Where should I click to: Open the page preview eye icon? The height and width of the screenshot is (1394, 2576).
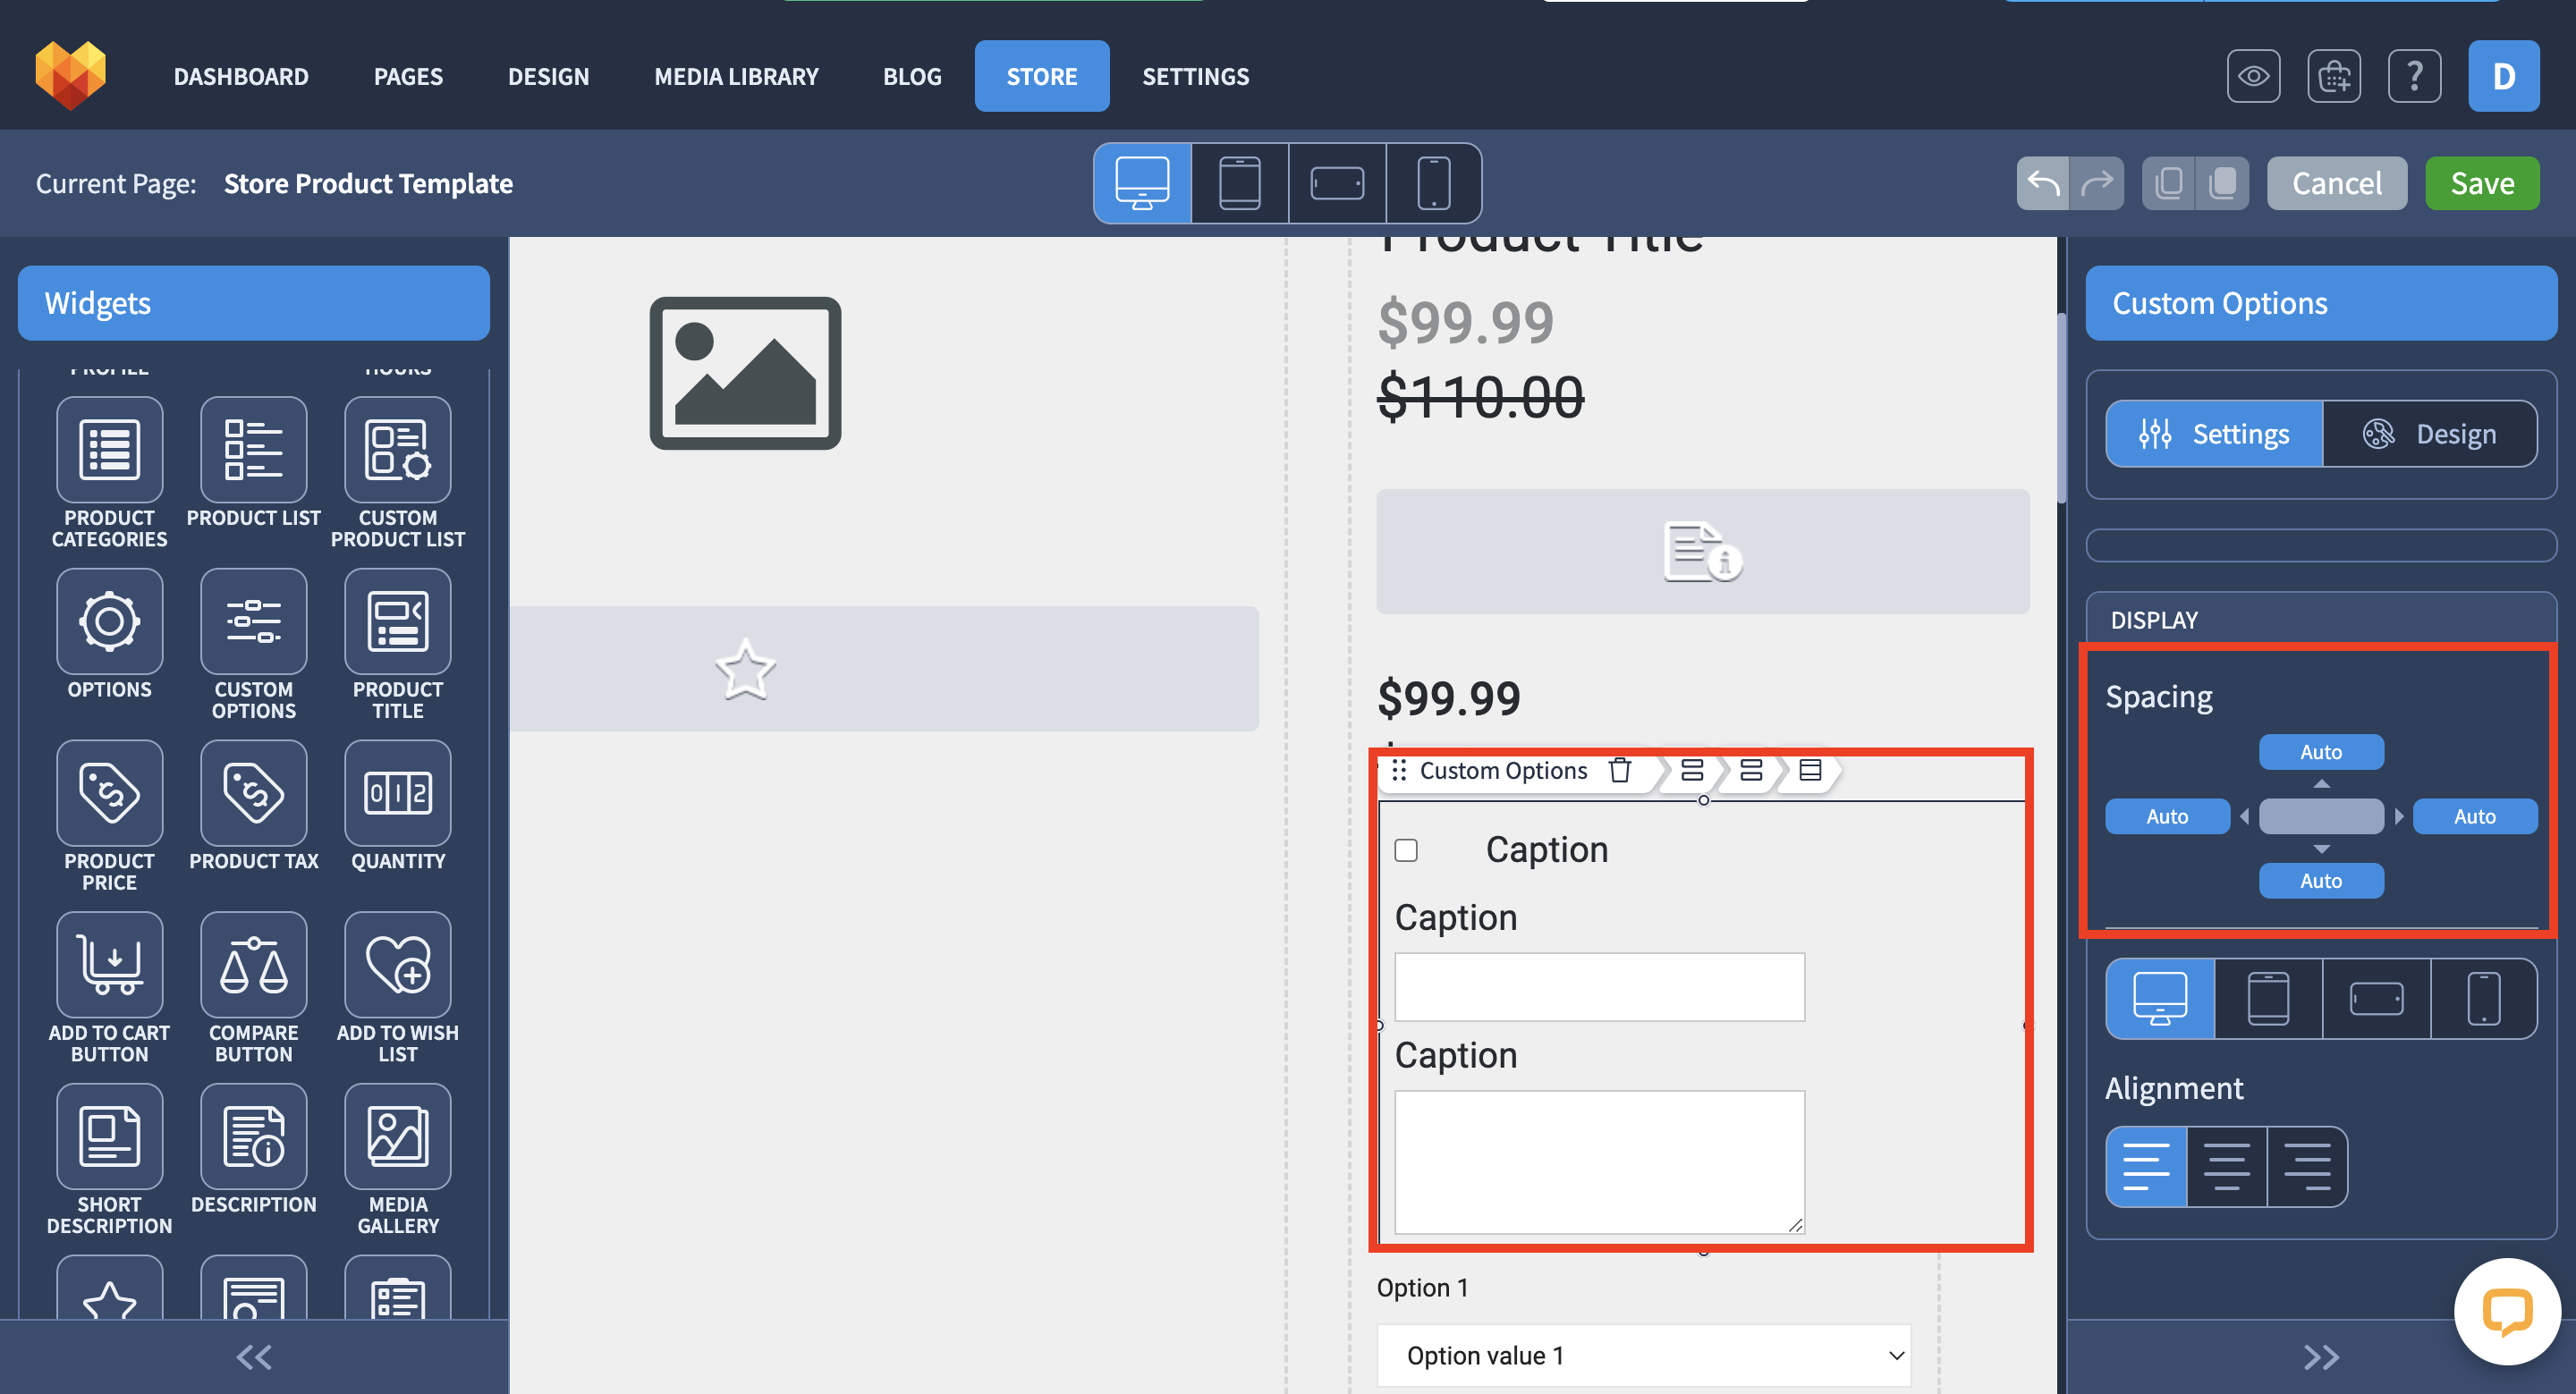[2253, 76]
